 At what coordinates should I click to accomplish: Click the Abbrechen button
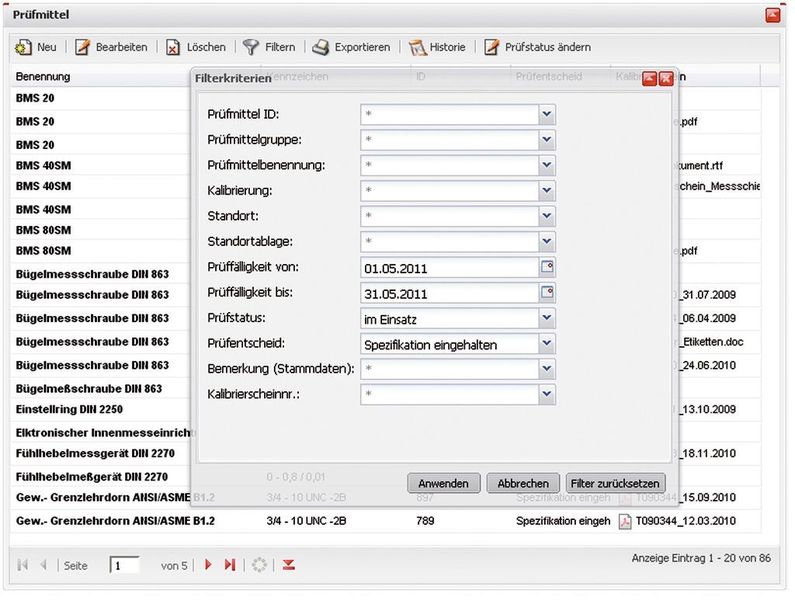tap(523, 483)
